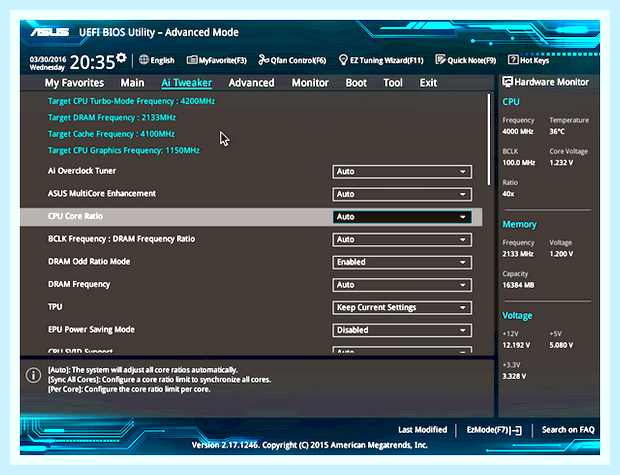
Task: Open ASUS MultiCore Enhancement dropdown
Action: (x=402, y=194)
